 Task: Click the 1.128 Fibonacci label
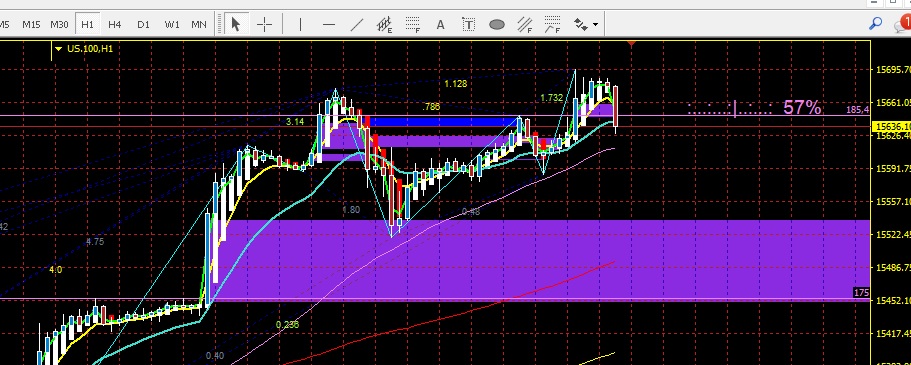point(456,84)
